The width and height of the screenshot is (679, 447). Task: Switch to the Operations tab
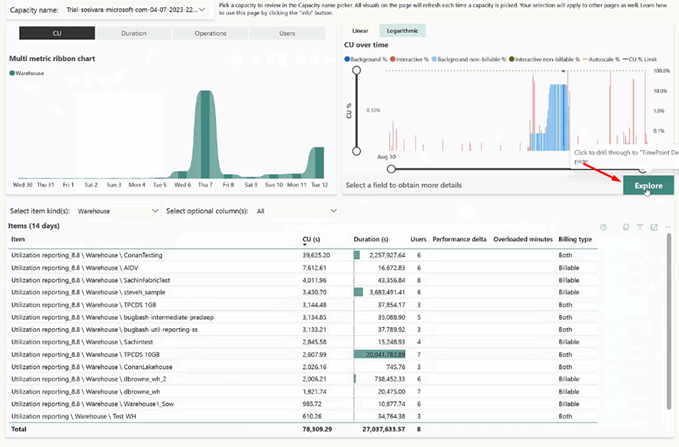click(210, 33)
